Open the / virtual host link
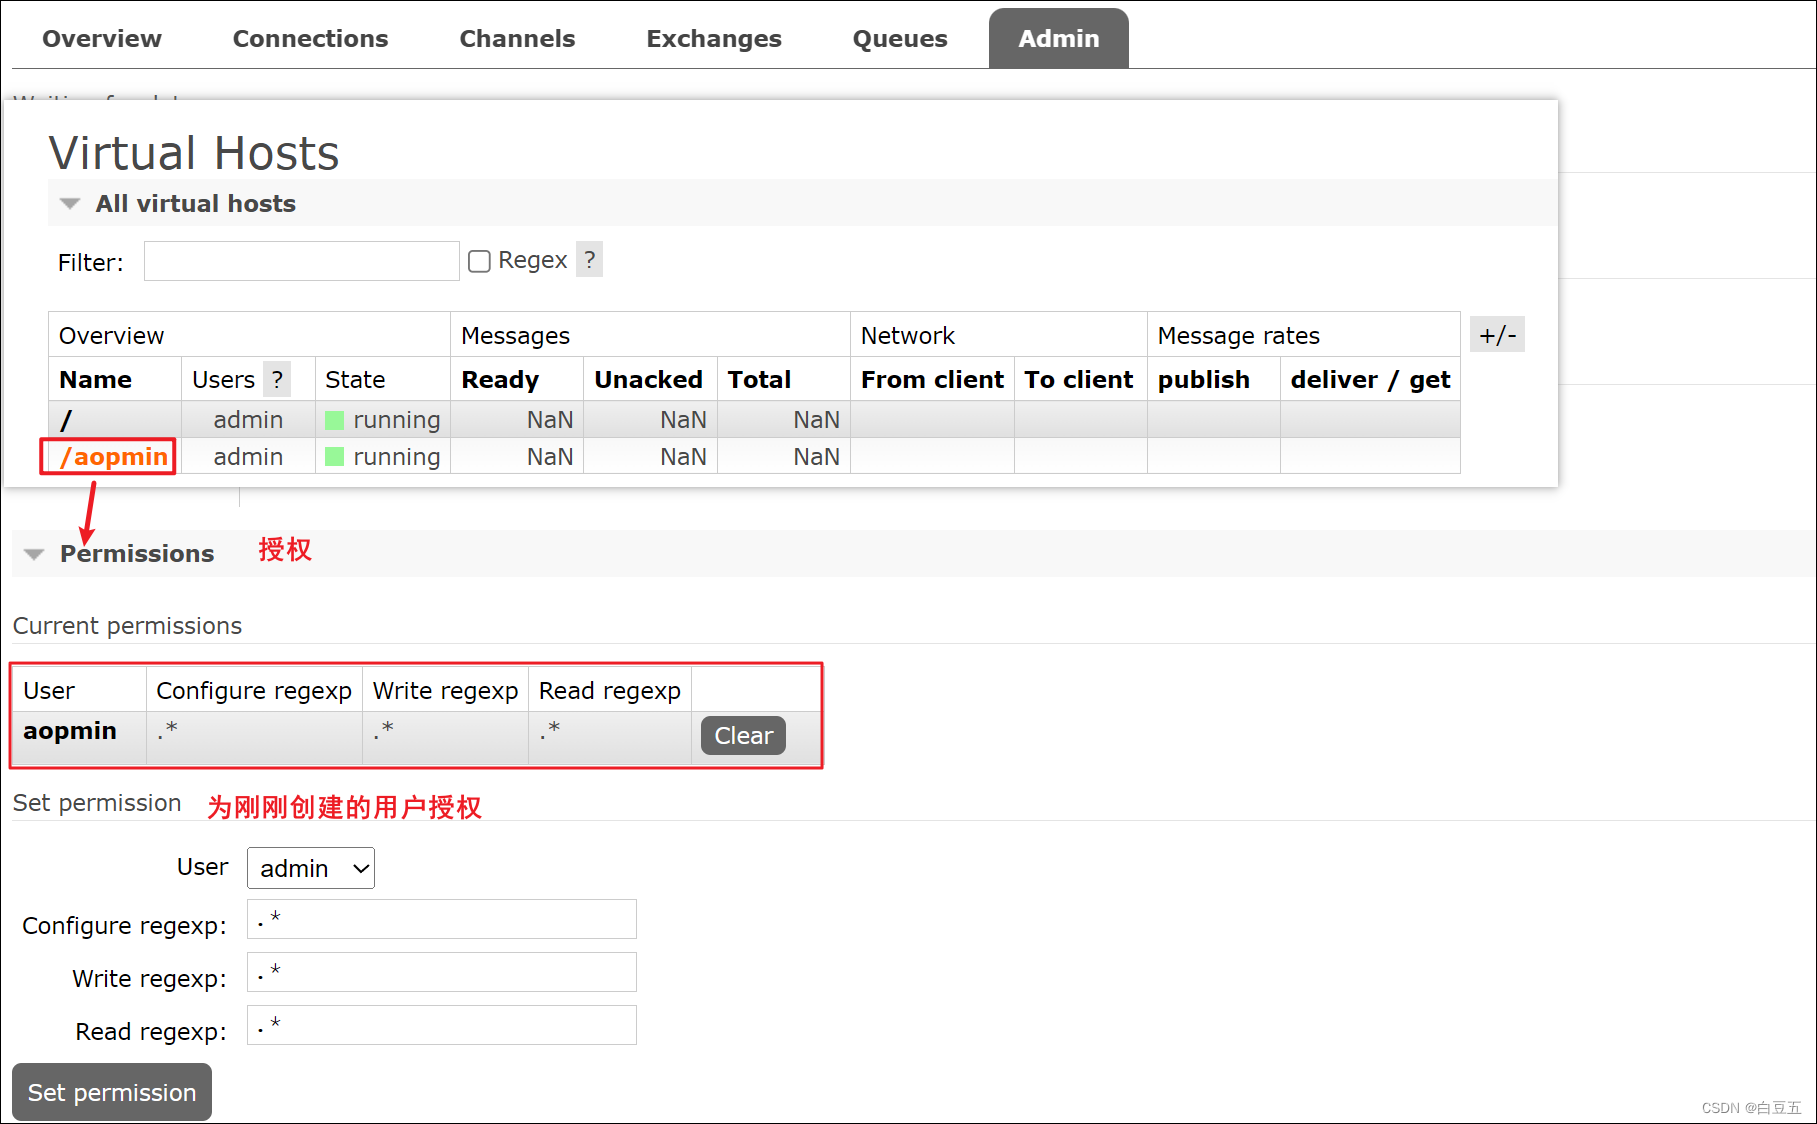 (x=66, y=420)
